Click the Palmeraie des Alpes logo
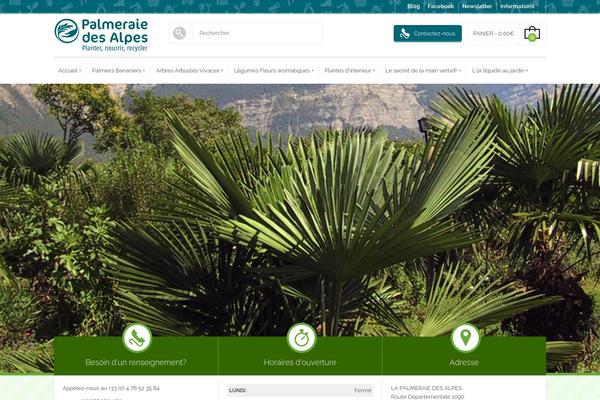Image resolution: width=600 pixels, height=400 pixels. pos(101,35)
